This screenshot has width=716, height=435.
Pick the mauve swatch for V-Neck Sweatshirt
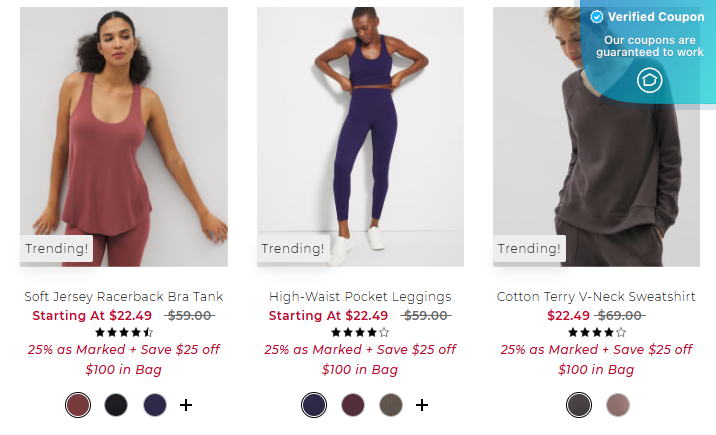[617, 405]
